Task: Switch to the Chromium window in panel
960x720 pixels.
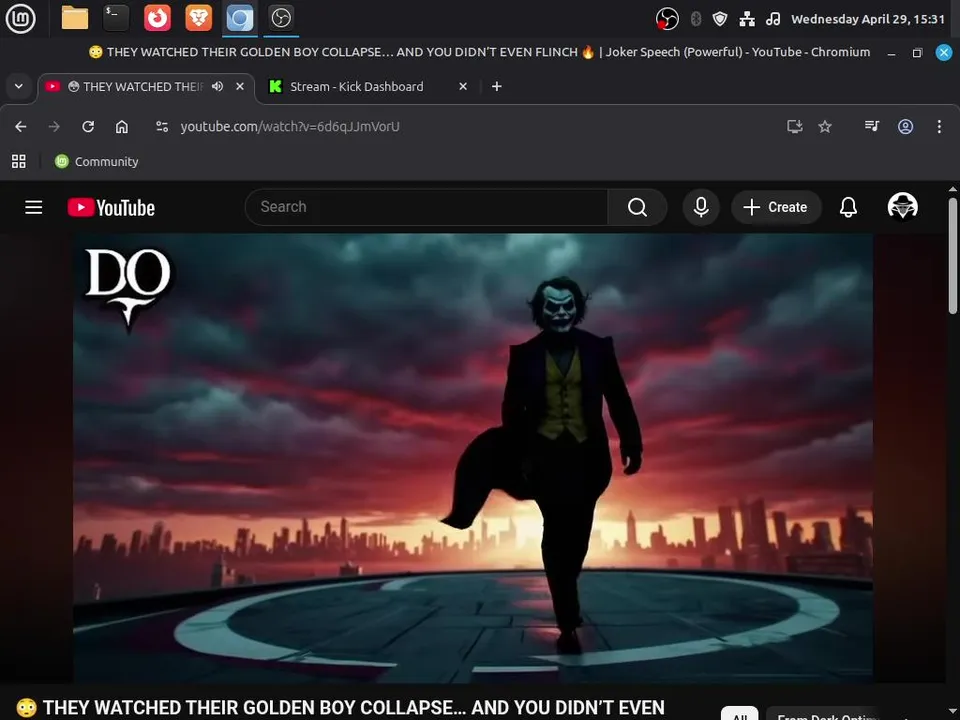Action: tap(239, 18)
